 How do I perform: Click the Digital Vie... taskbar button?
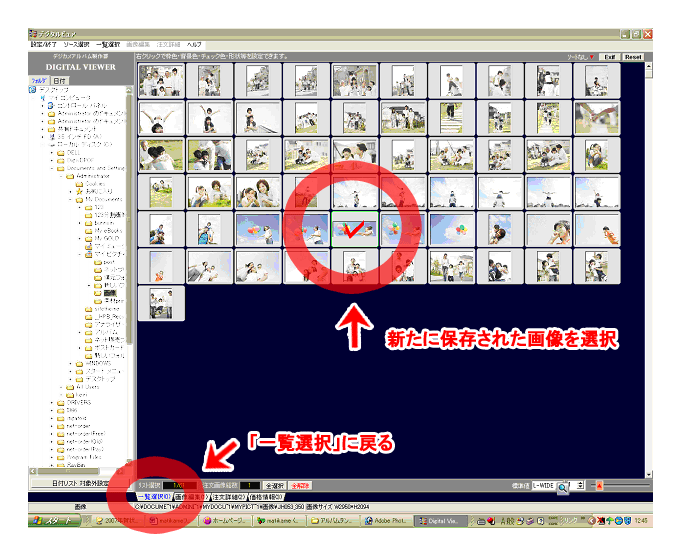(439, 521)
